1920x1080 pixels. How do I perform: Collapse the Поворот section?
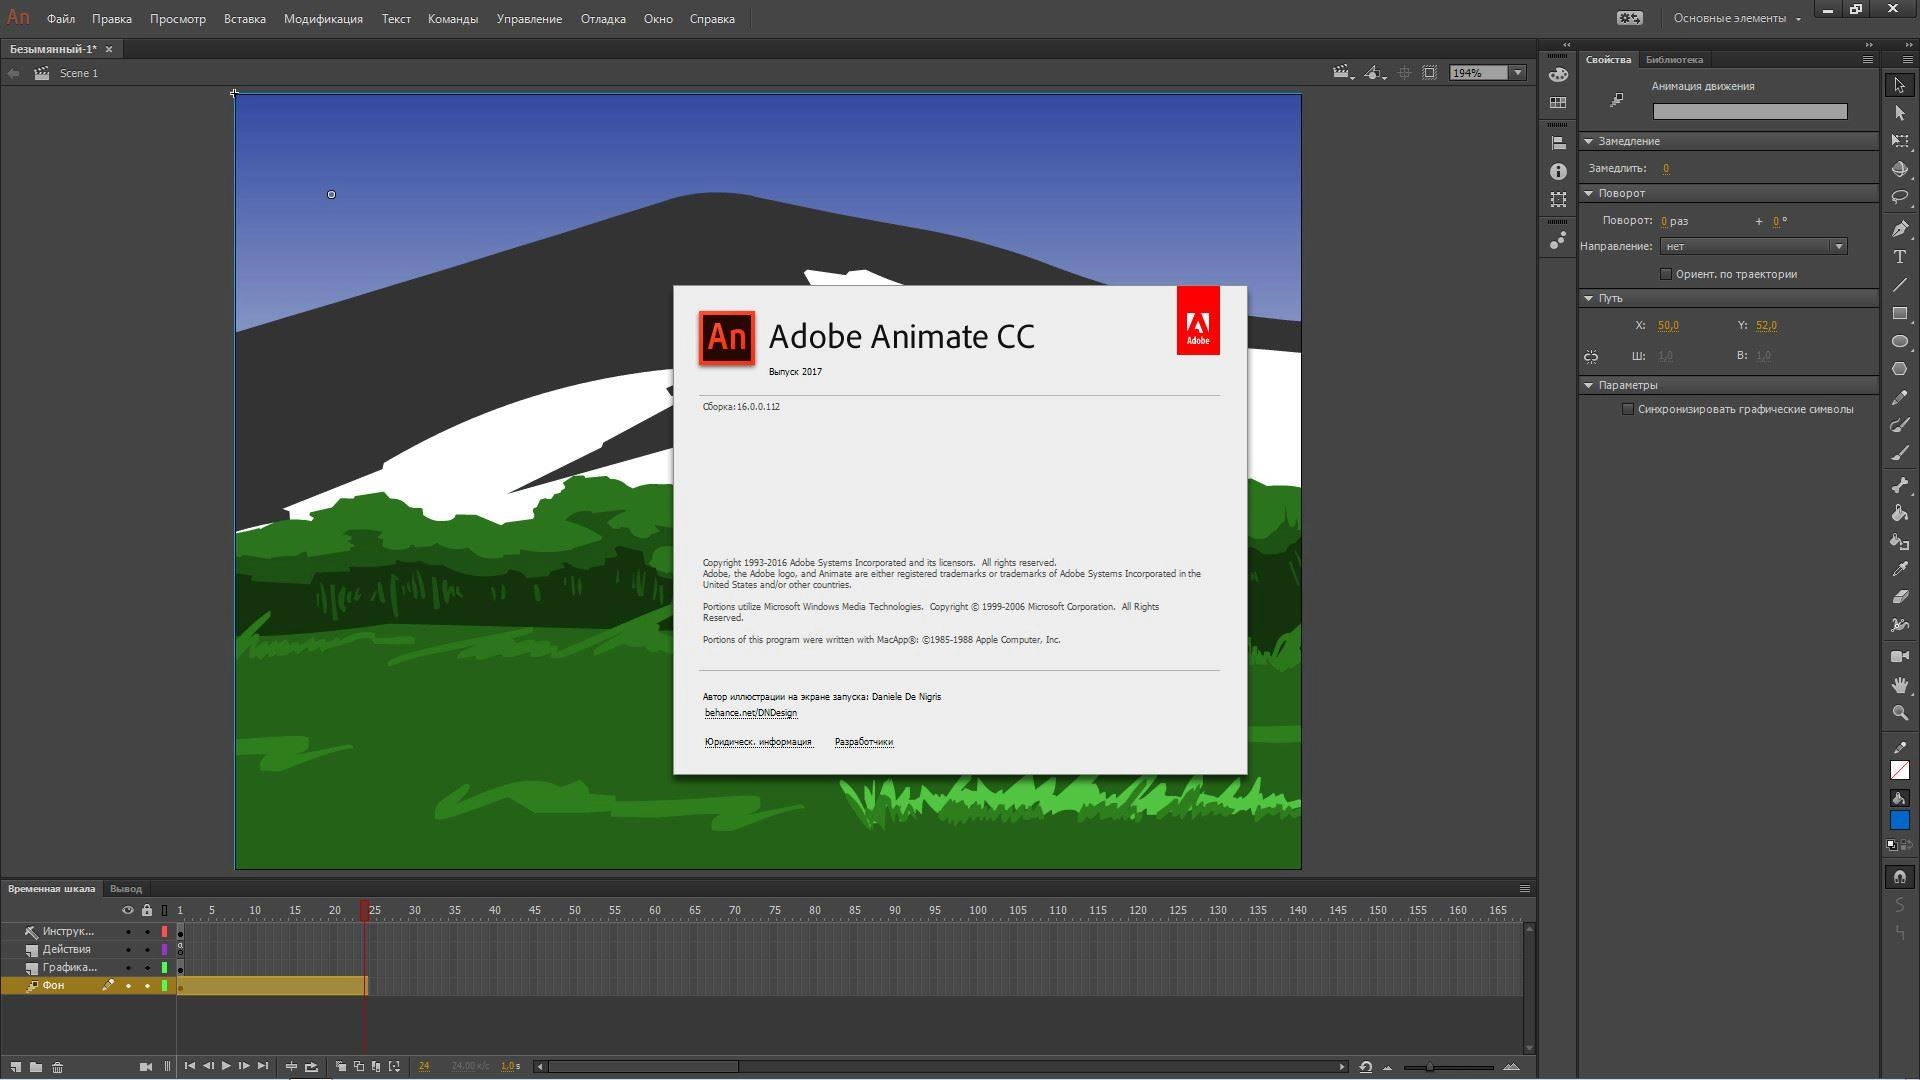1588,193
